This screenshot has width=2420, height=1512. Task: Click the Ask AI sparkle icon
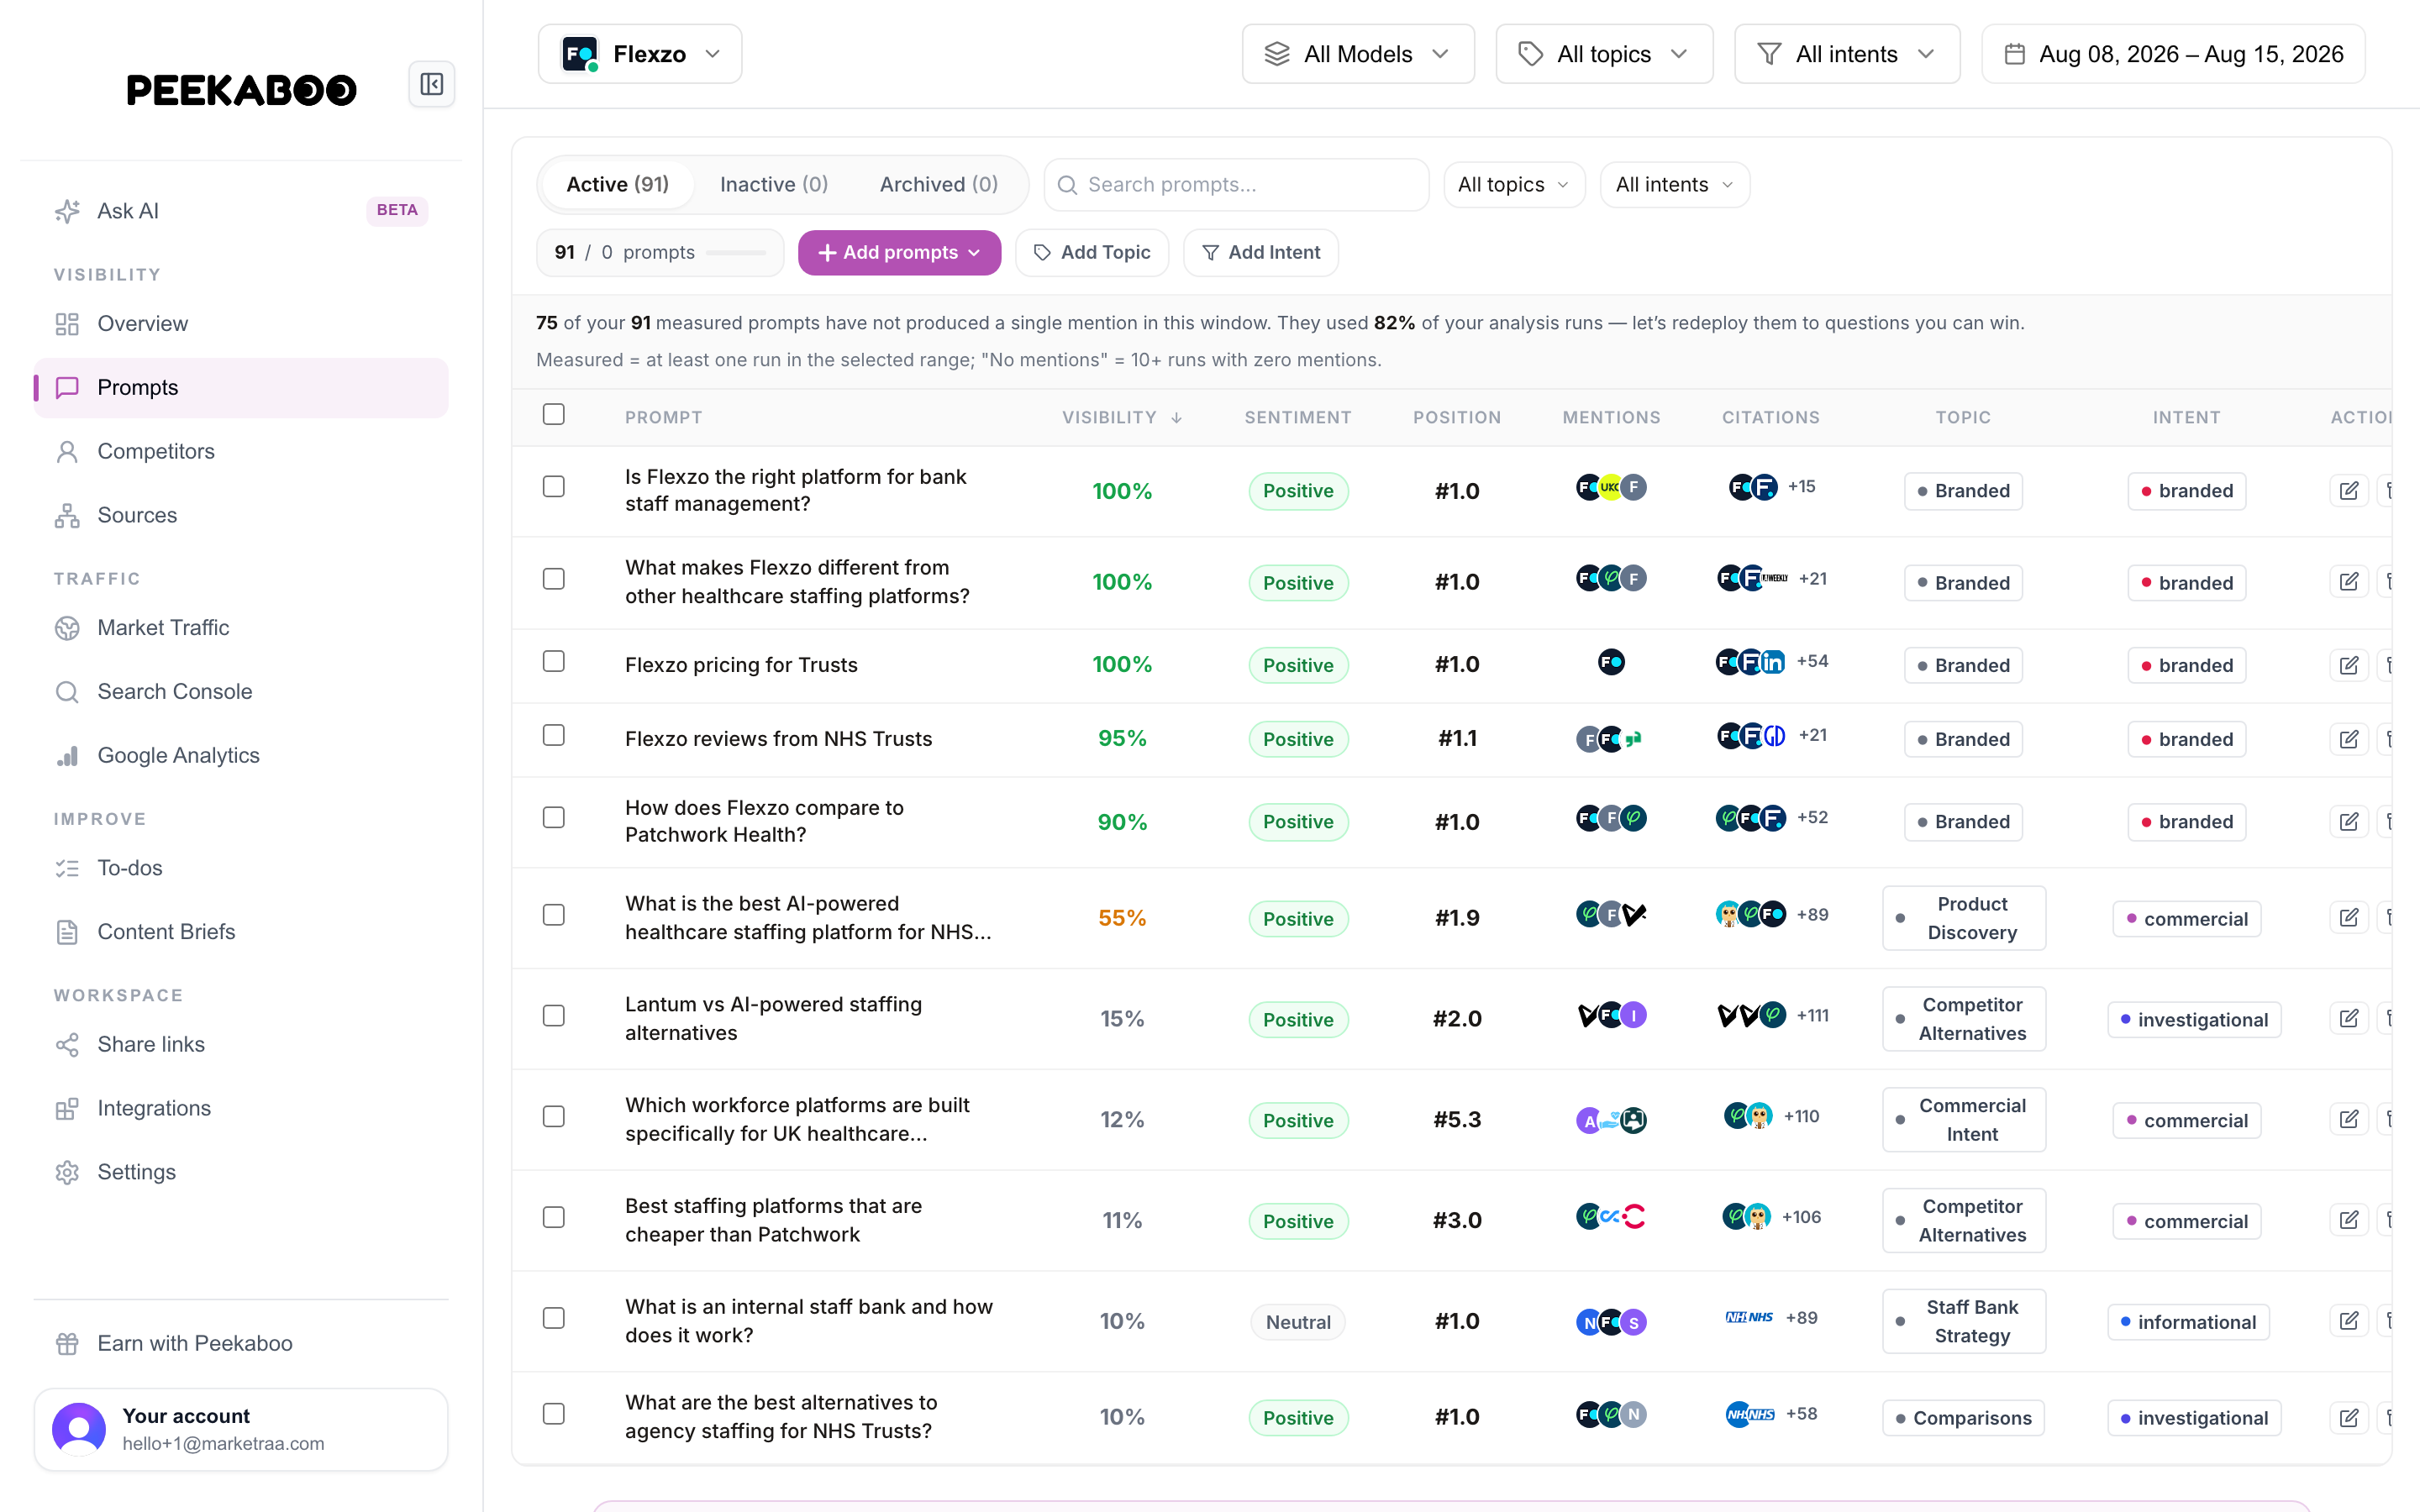click(67, 211)
